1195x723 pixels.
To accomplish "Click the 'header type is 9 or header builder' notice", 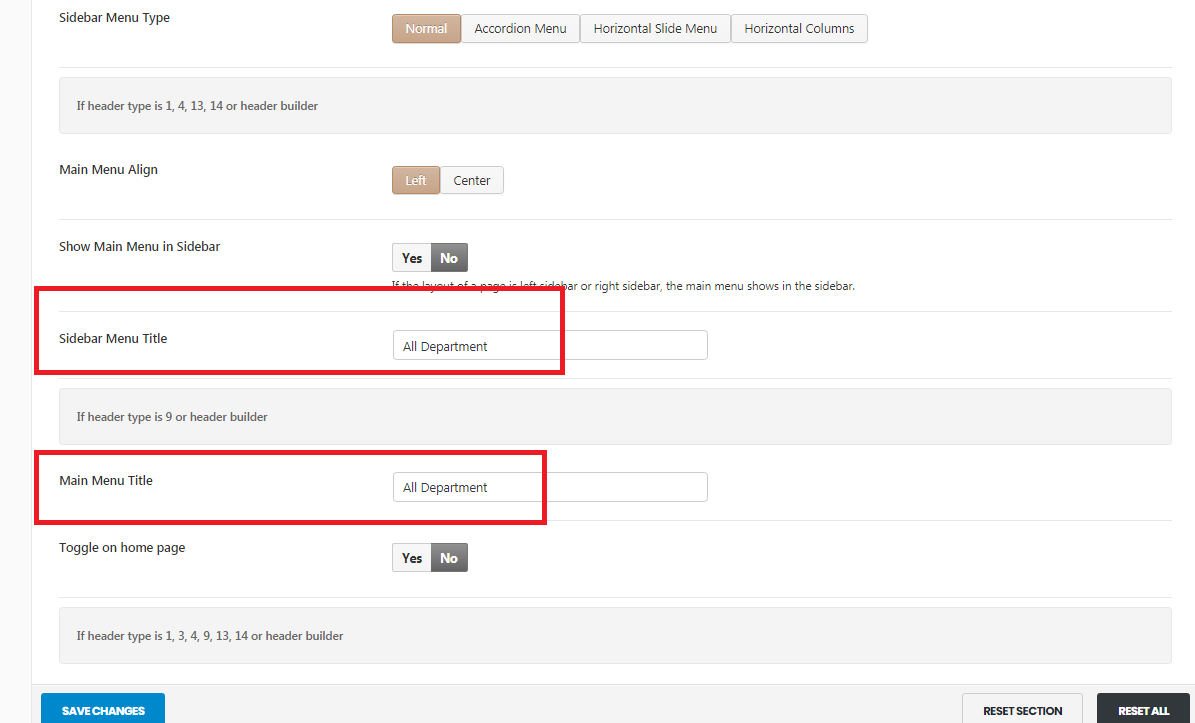I will (x=615, y=417).
